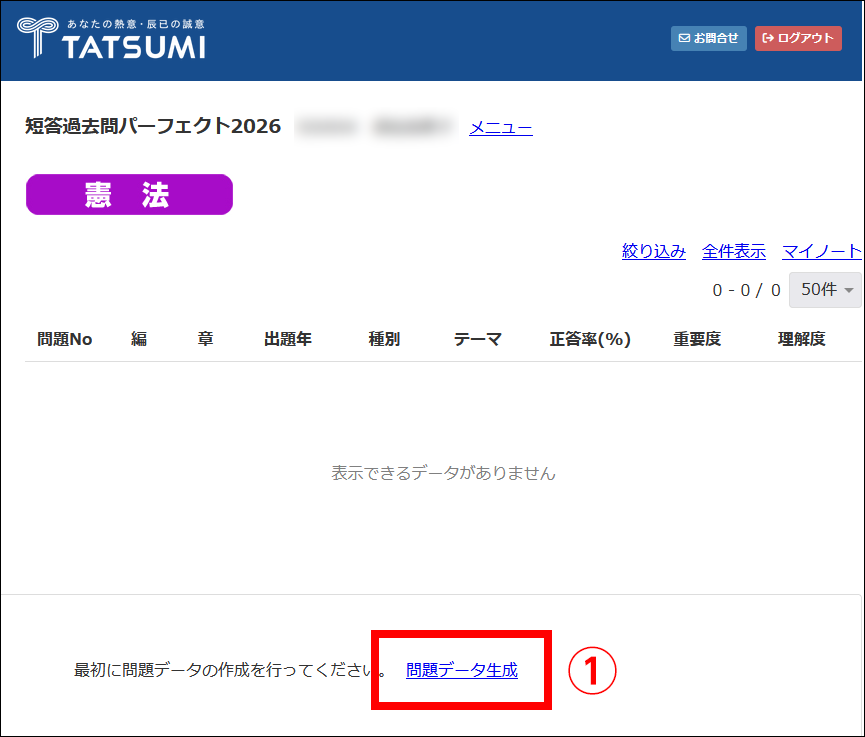Click the 理解度 column header
The image size is (865, 737).
click(801, 339)
